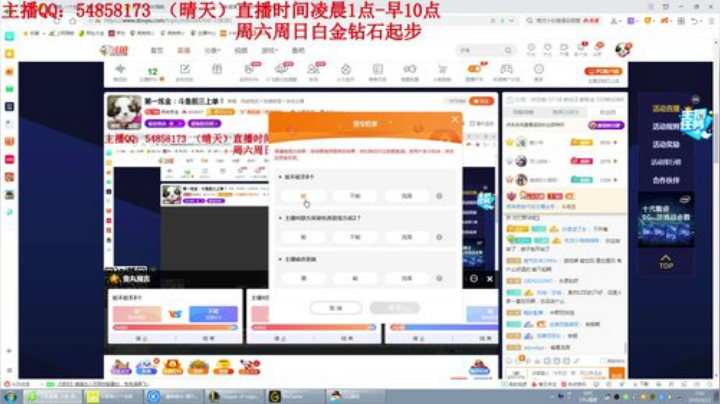Click the blue progress bar on third prediction card
Viewport: 720px width, 404px height.
444,327
